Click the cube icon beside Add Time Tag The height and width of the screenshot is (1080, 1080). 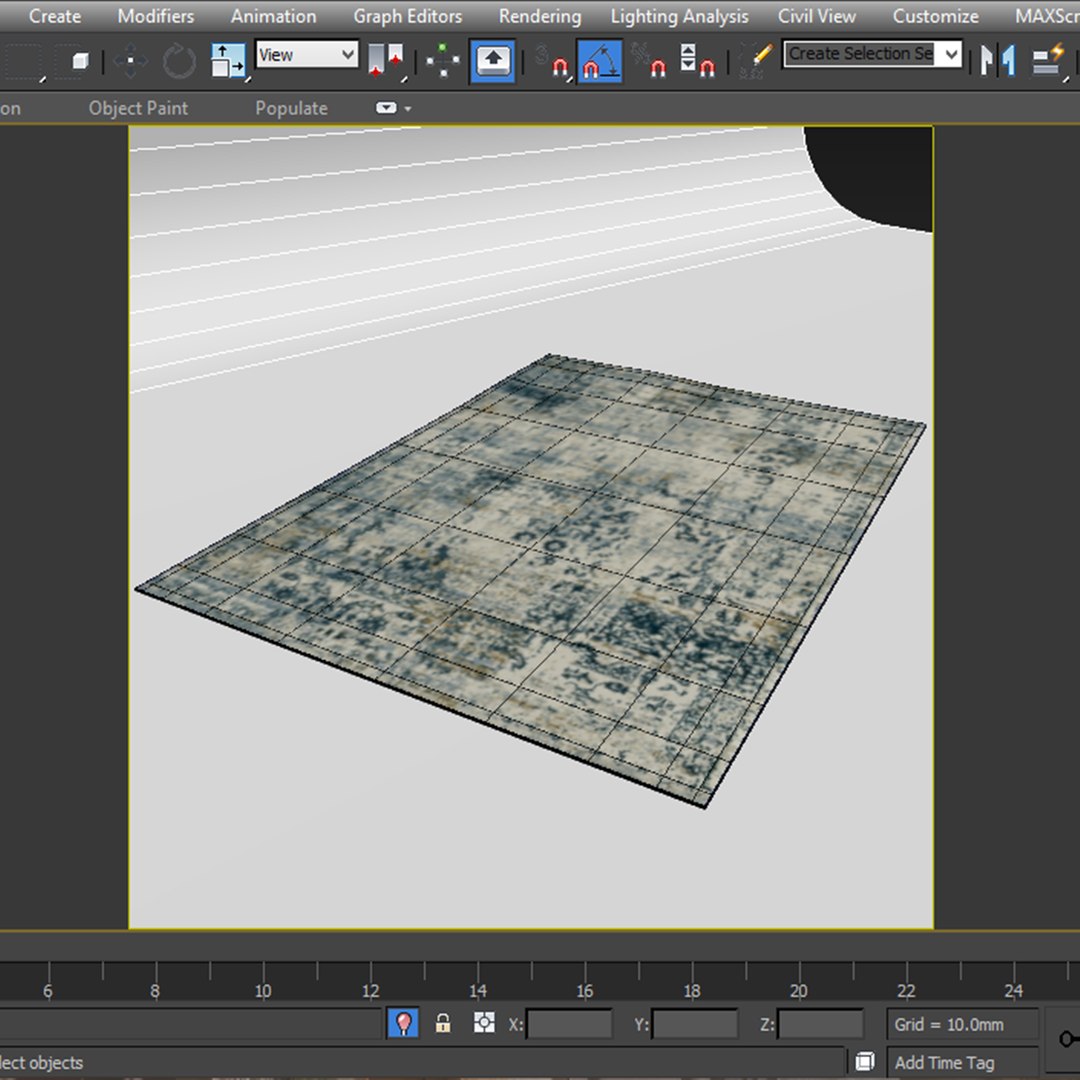(x=864, y=1061)
